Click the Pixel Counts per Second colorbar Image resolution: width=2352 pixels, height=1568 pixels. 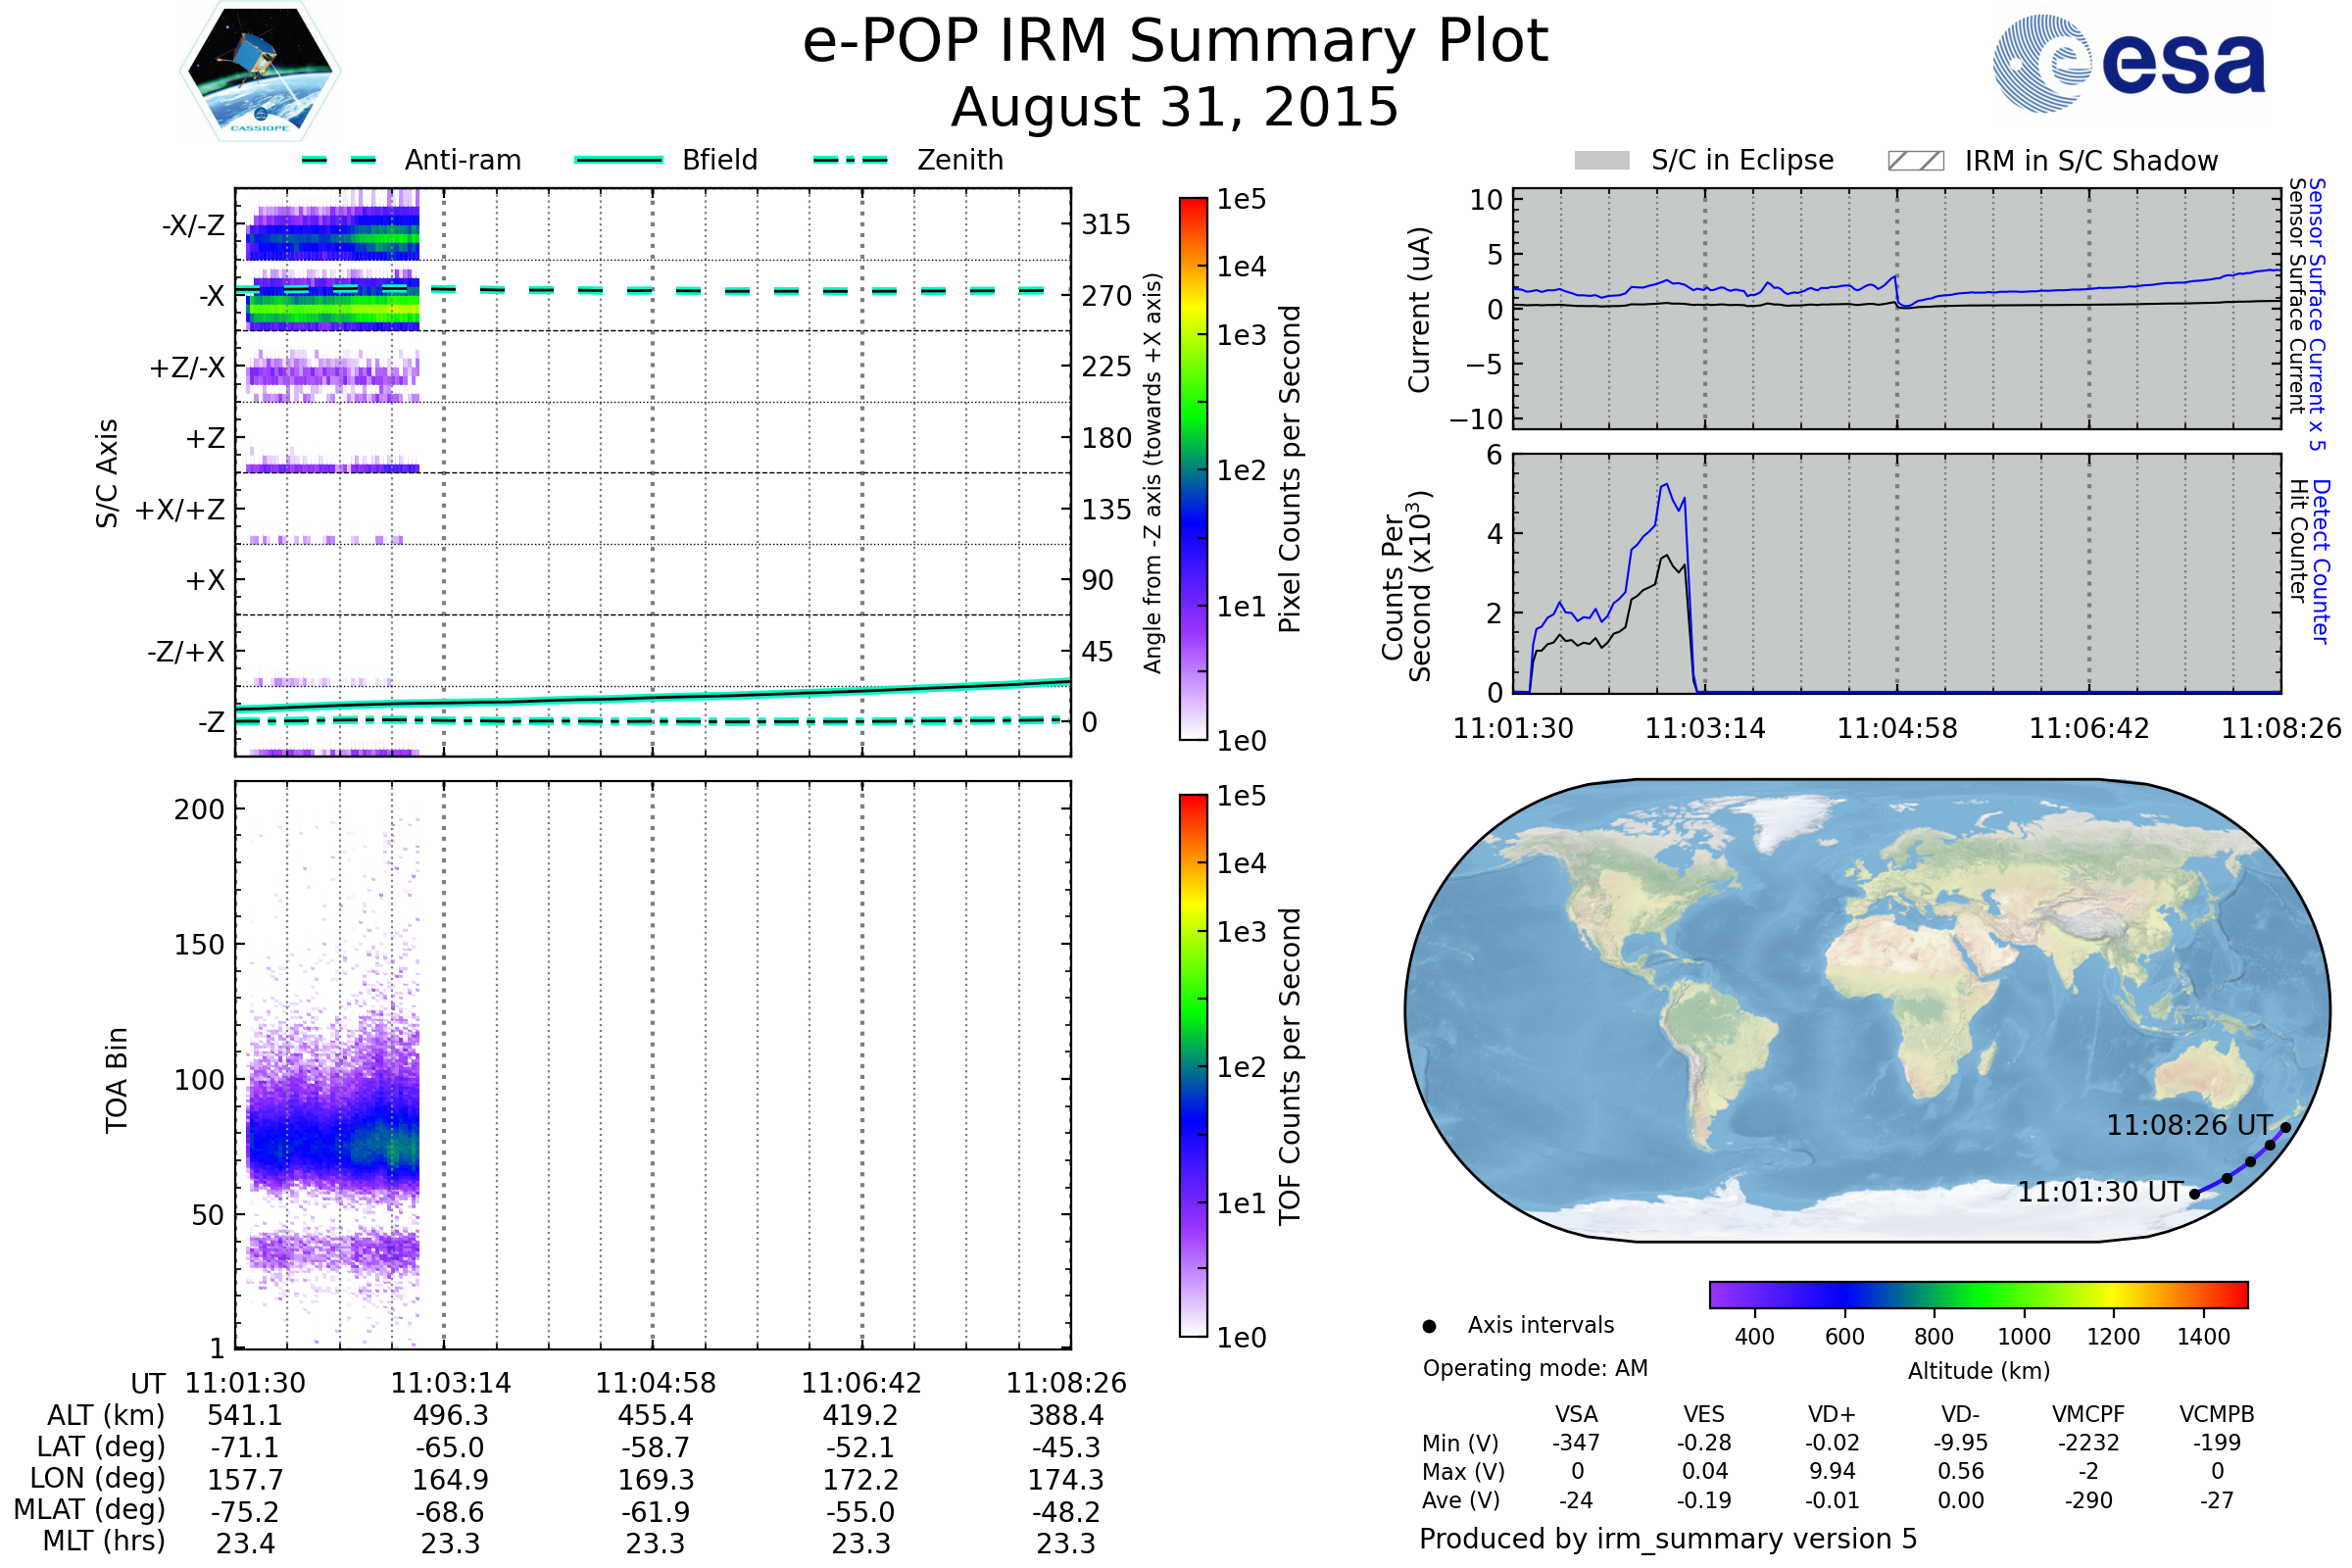1193,469
